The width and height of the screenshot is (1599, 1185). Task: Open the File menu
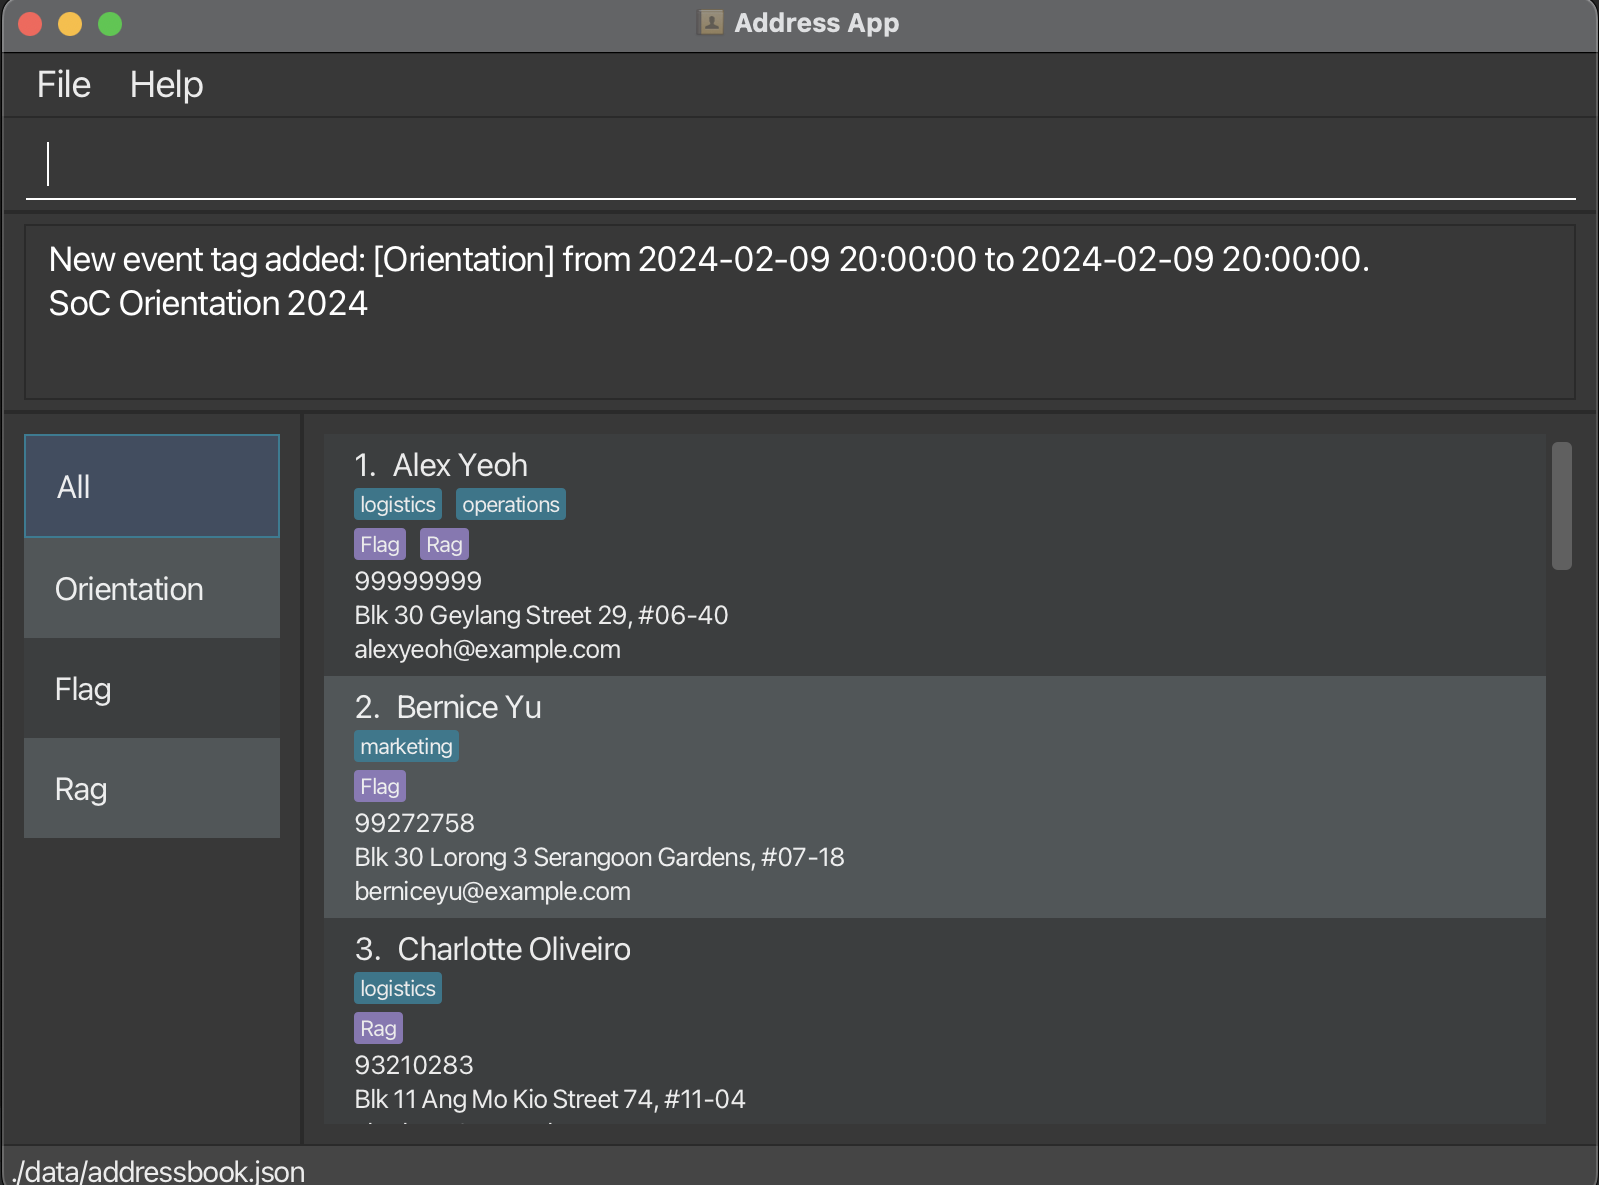[x=64, y=85]
